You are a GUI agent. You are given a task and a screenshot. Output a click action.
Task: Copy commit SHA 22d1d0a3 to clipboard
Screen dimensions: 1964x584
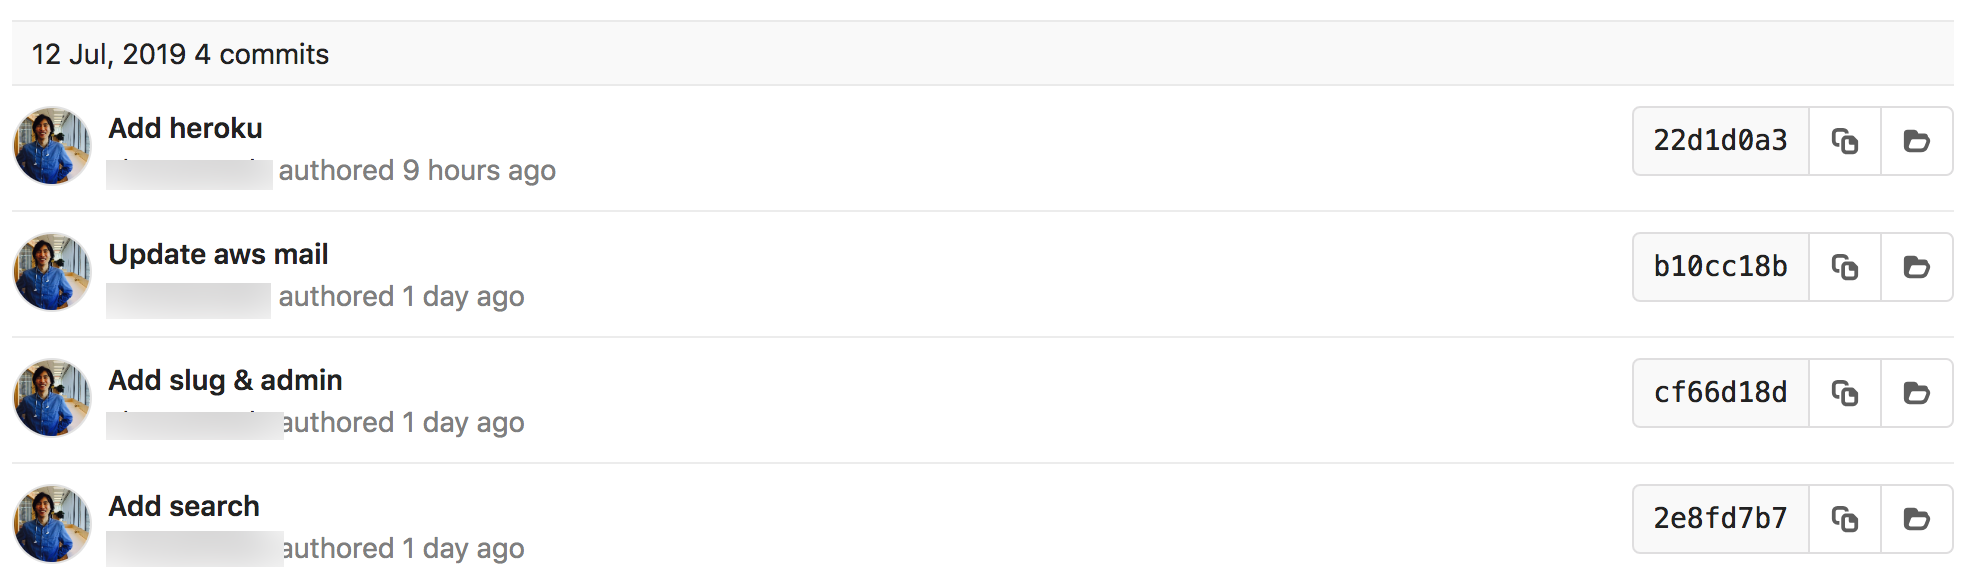point(1845,141)
